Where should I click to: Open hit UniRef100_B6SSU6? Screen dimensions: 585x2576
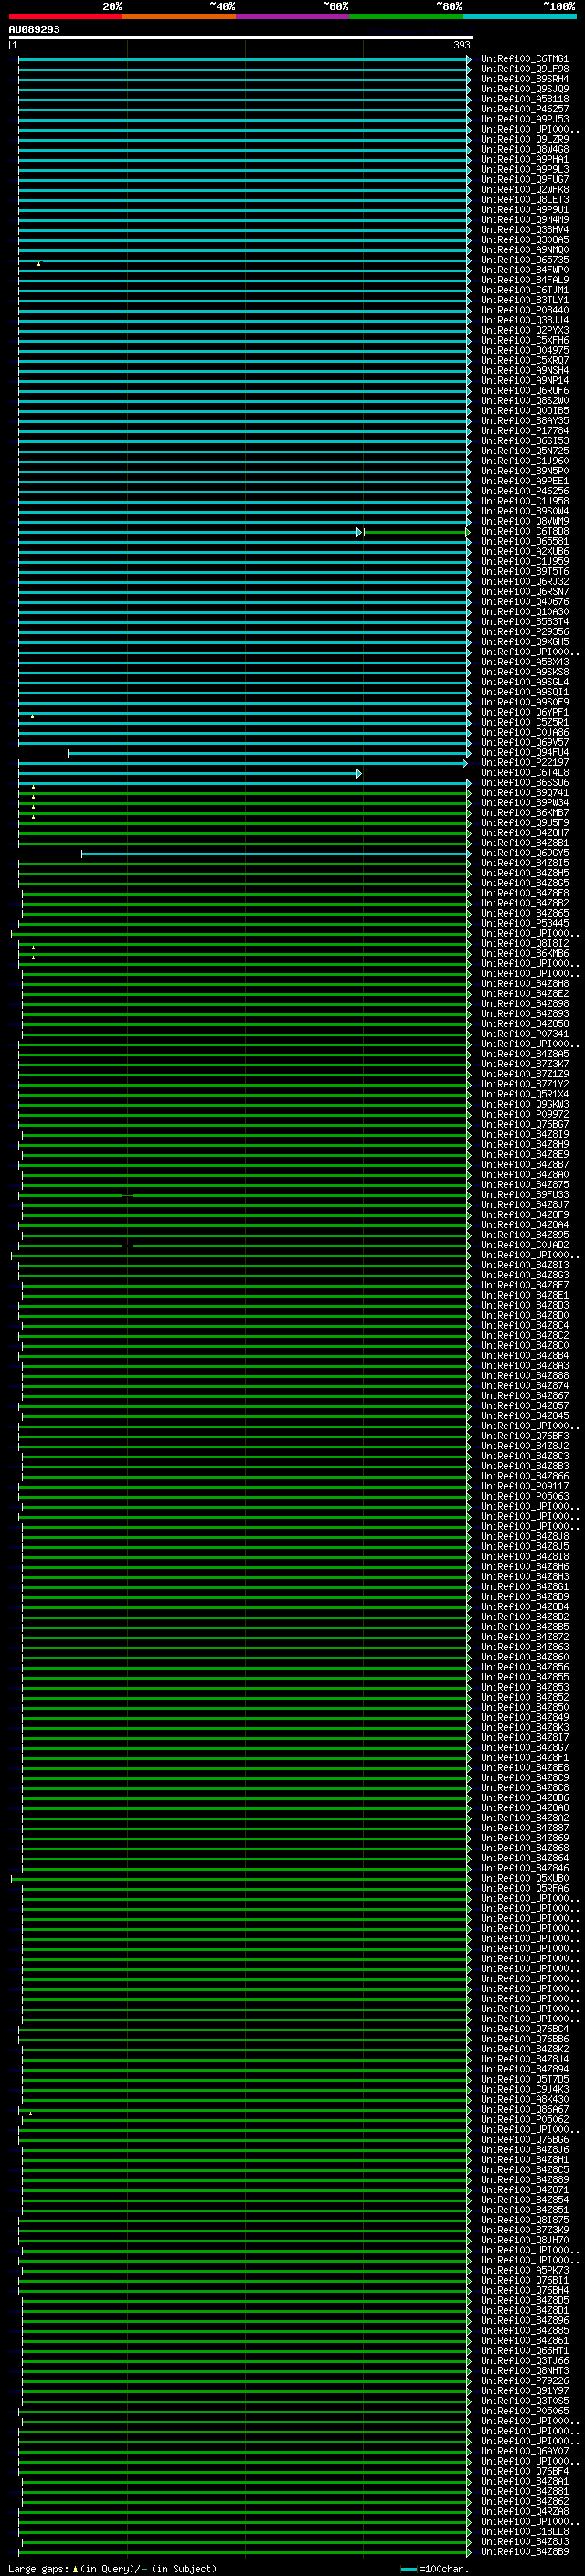(x=524, y=782)
